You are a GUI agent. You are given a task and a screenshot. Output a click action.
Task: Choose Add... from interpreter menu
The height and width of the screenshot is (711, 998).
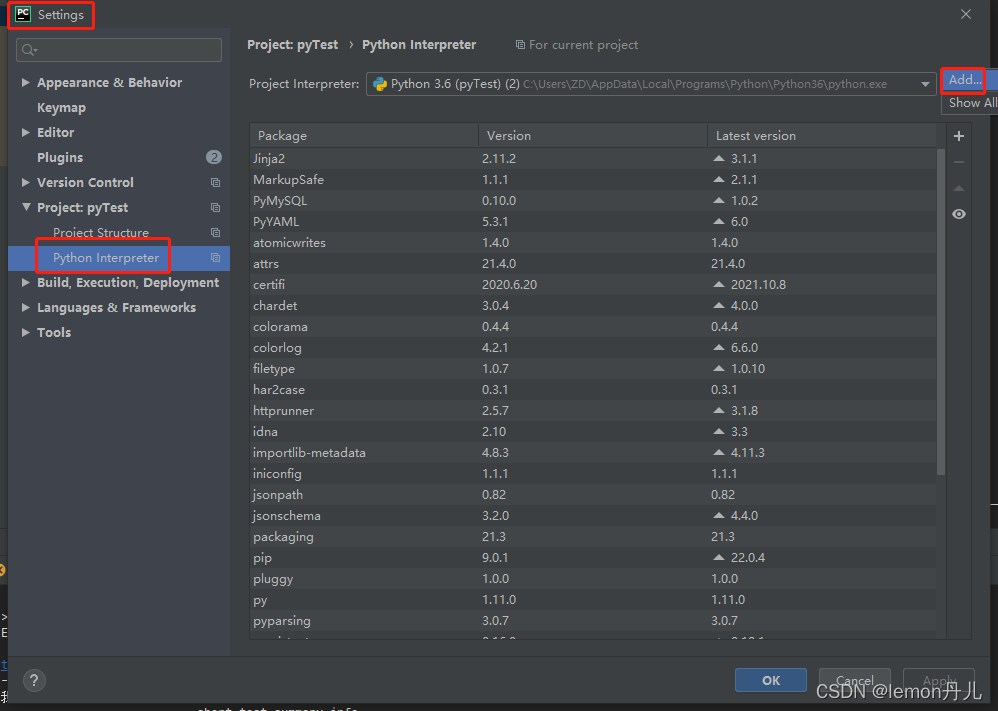pos(965,80)
